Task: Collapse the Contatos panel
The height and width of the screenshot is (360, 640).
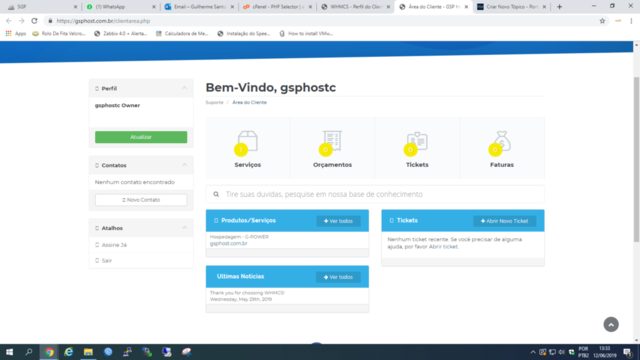Action: [184, 165]
